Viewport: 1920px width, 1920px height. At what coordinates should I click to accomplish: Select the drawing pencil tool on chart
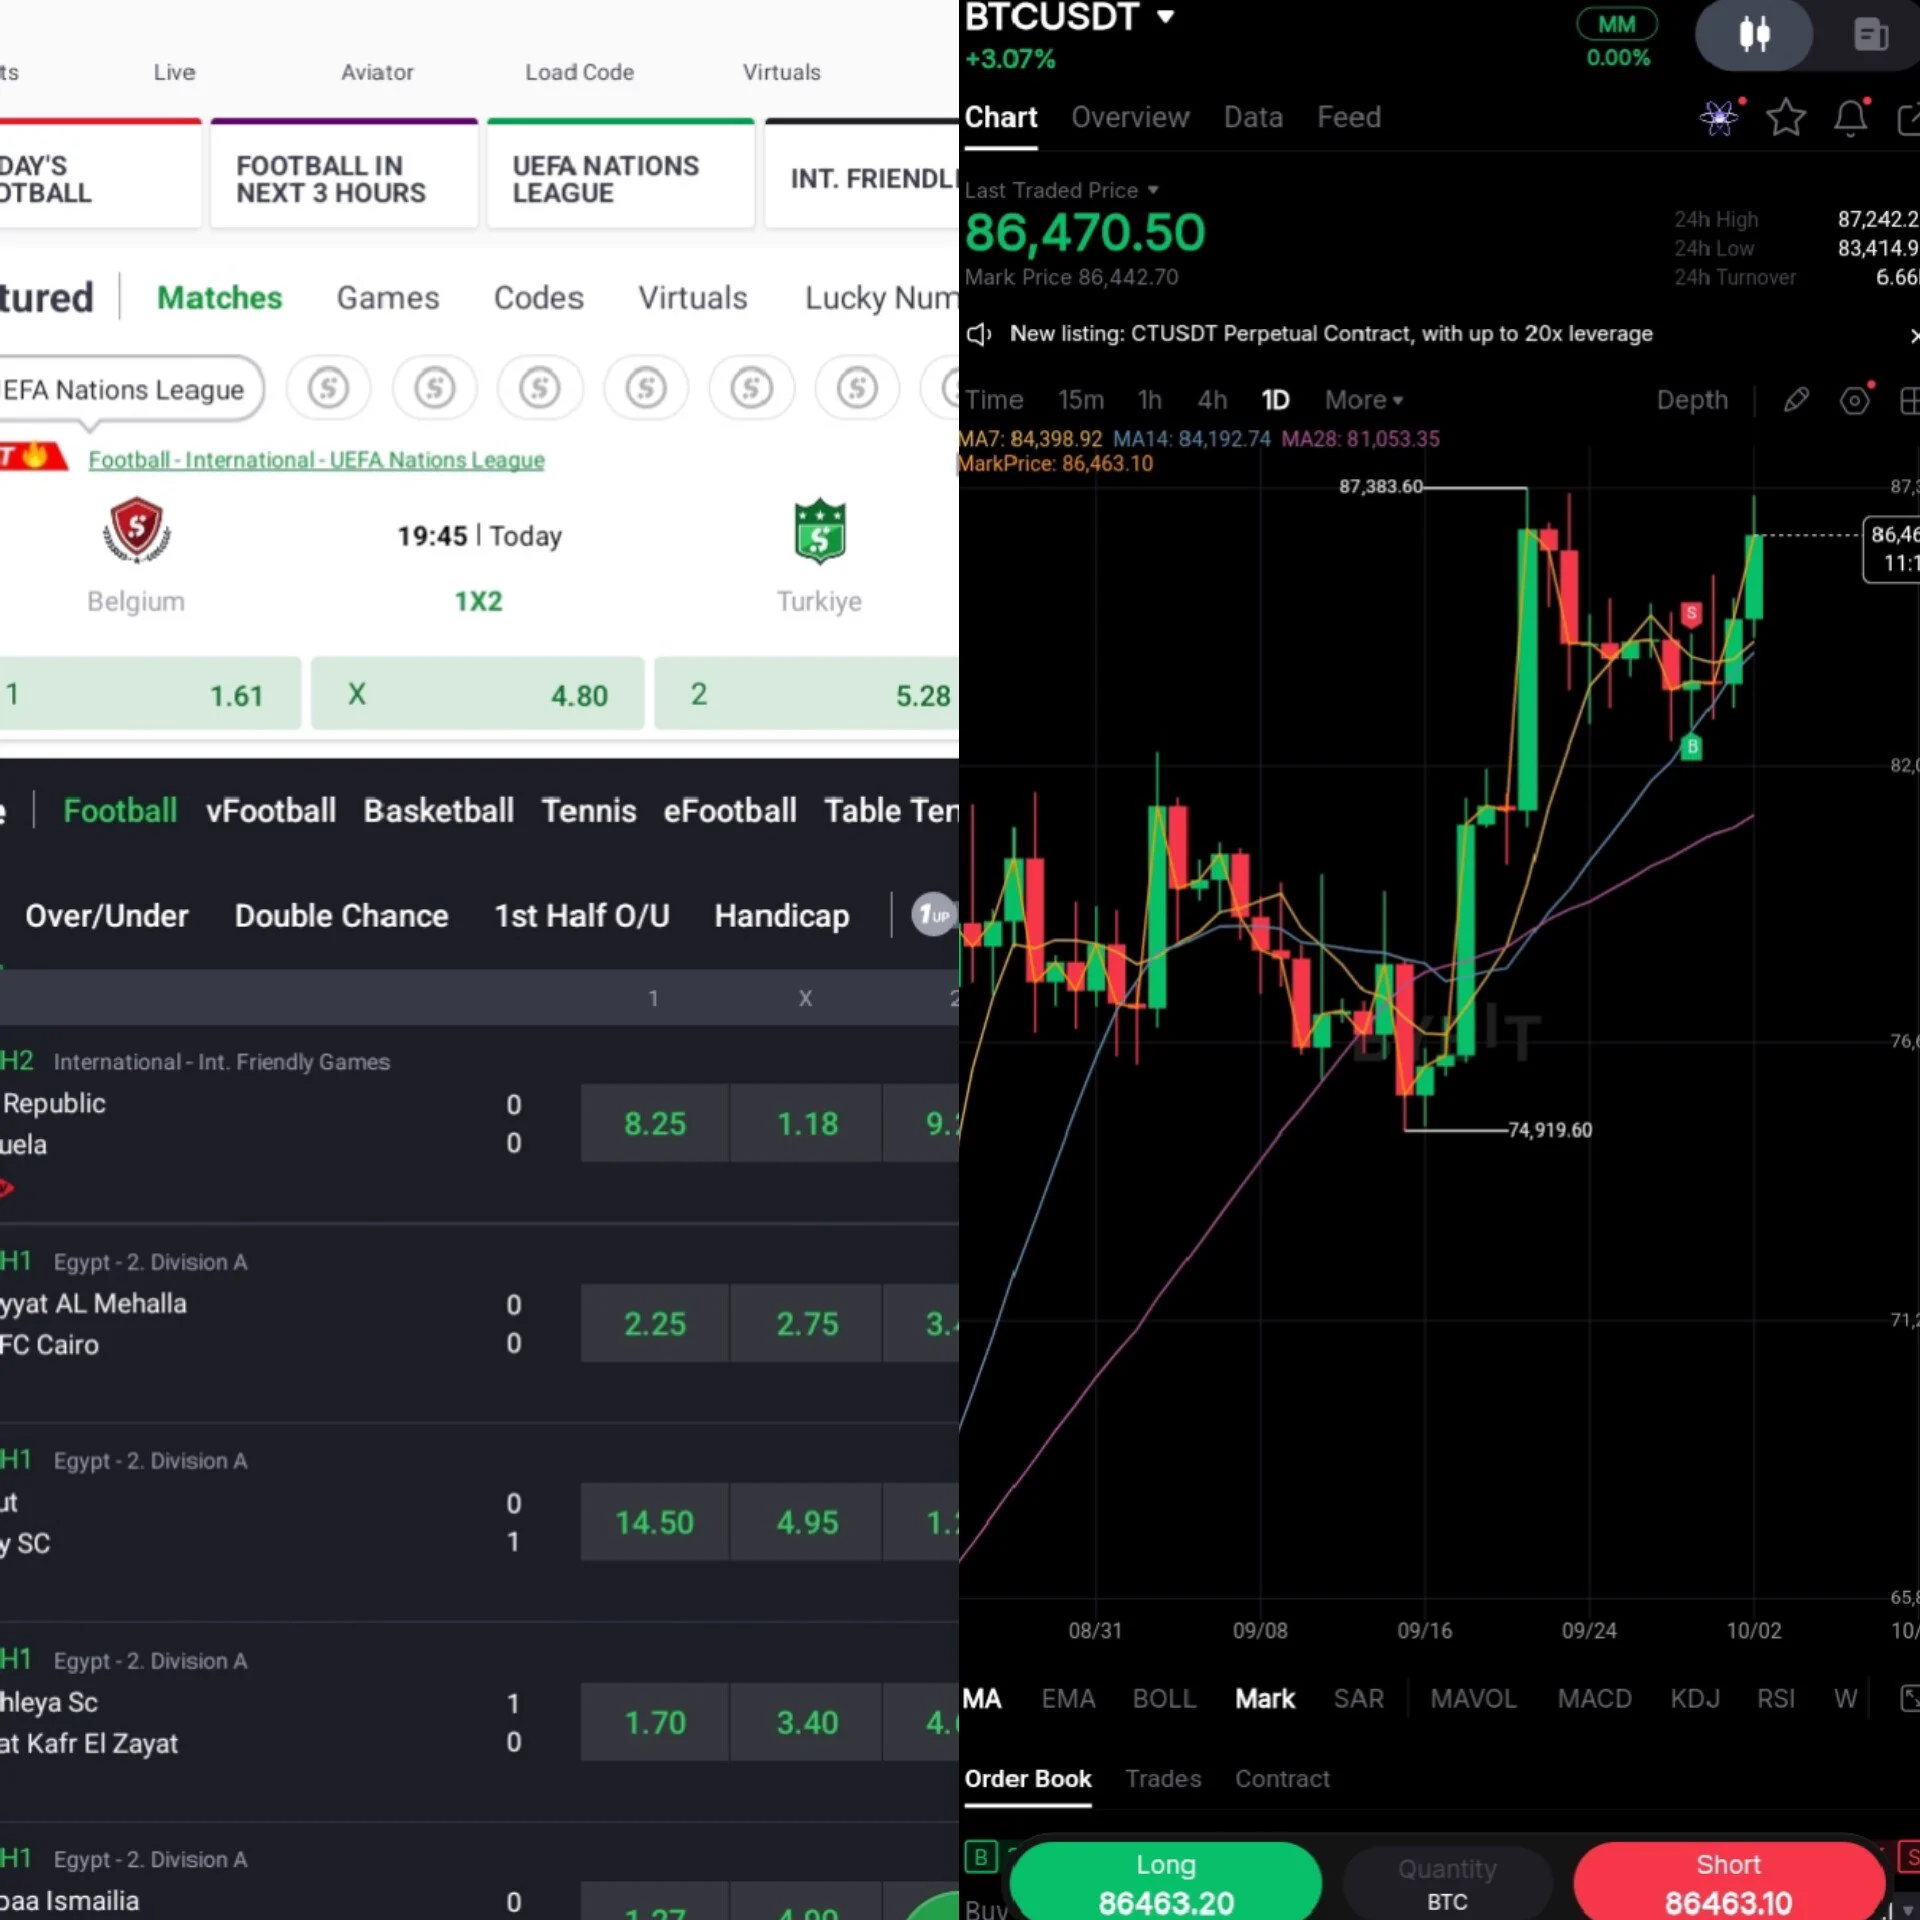[x=1796, y=400]
